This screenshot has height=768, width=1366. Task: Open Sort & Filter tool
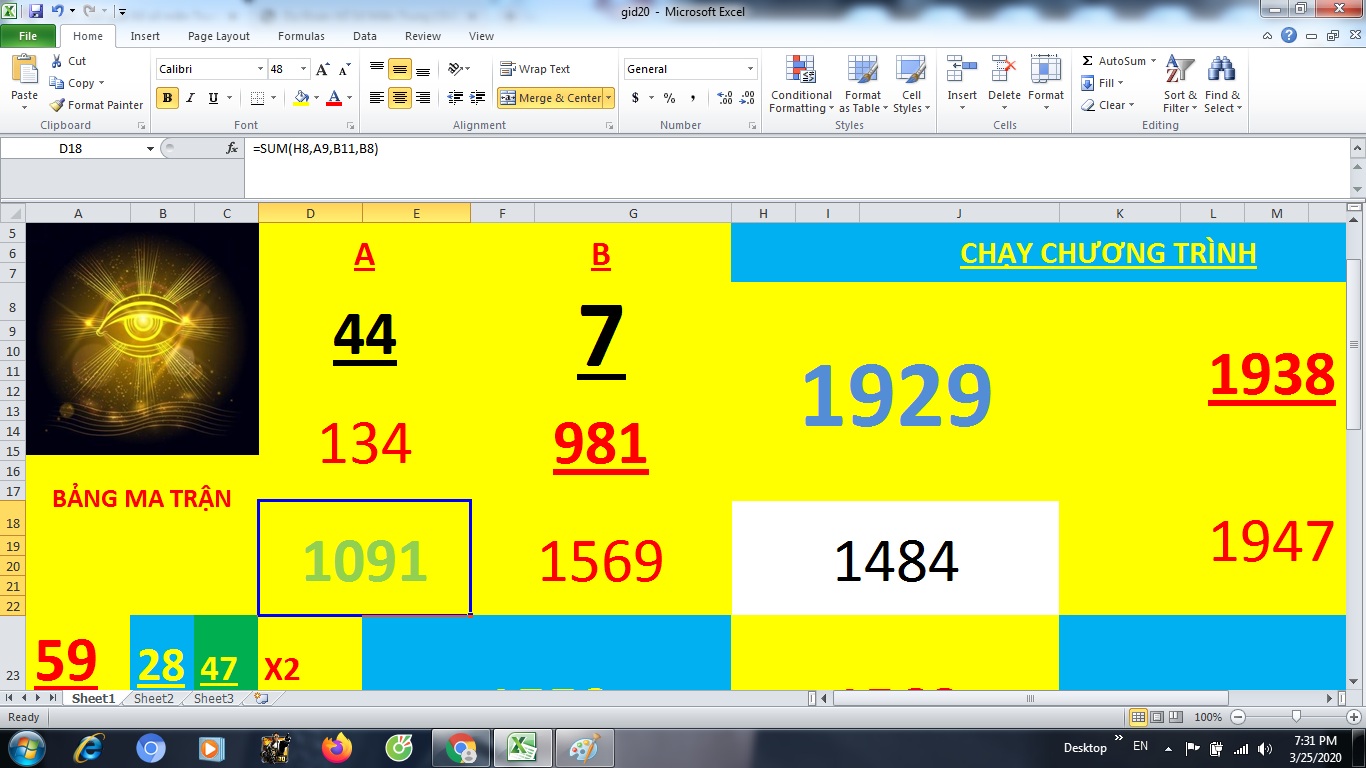1180,85
